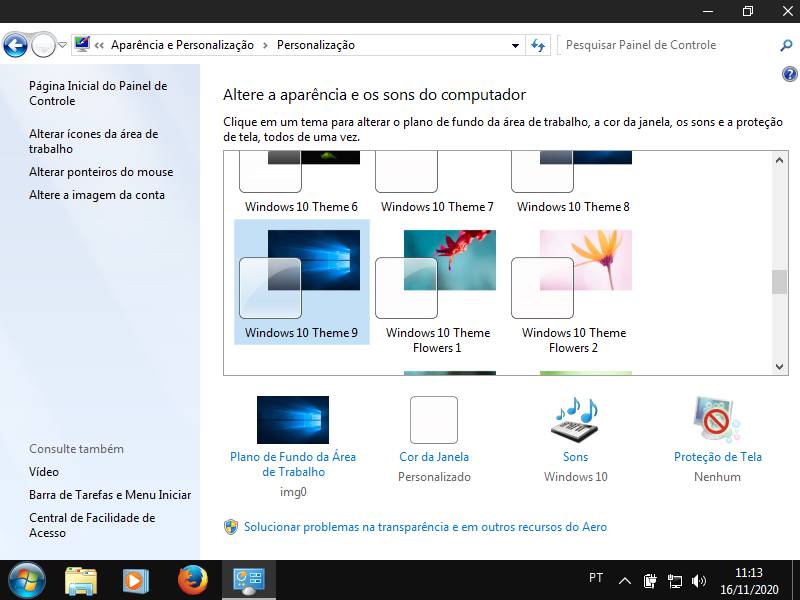The width and height of the screenshot is (800, 600).
Task: Open Barra de Tarefas e Menu Iniciar
Action: pos(110,495)
